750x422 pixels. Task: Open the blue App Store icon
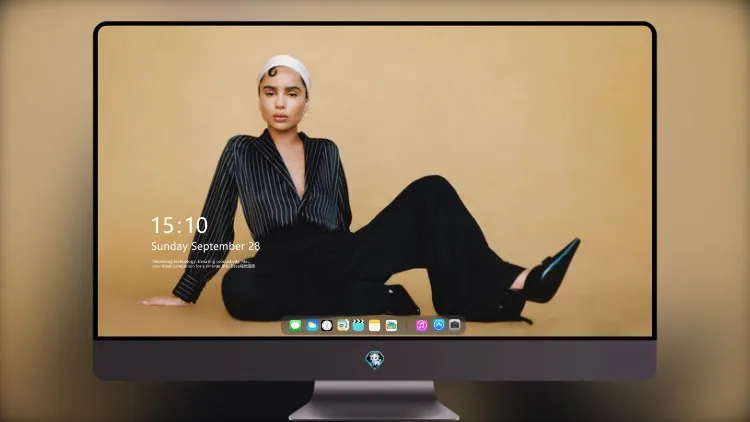pos(439,325)
